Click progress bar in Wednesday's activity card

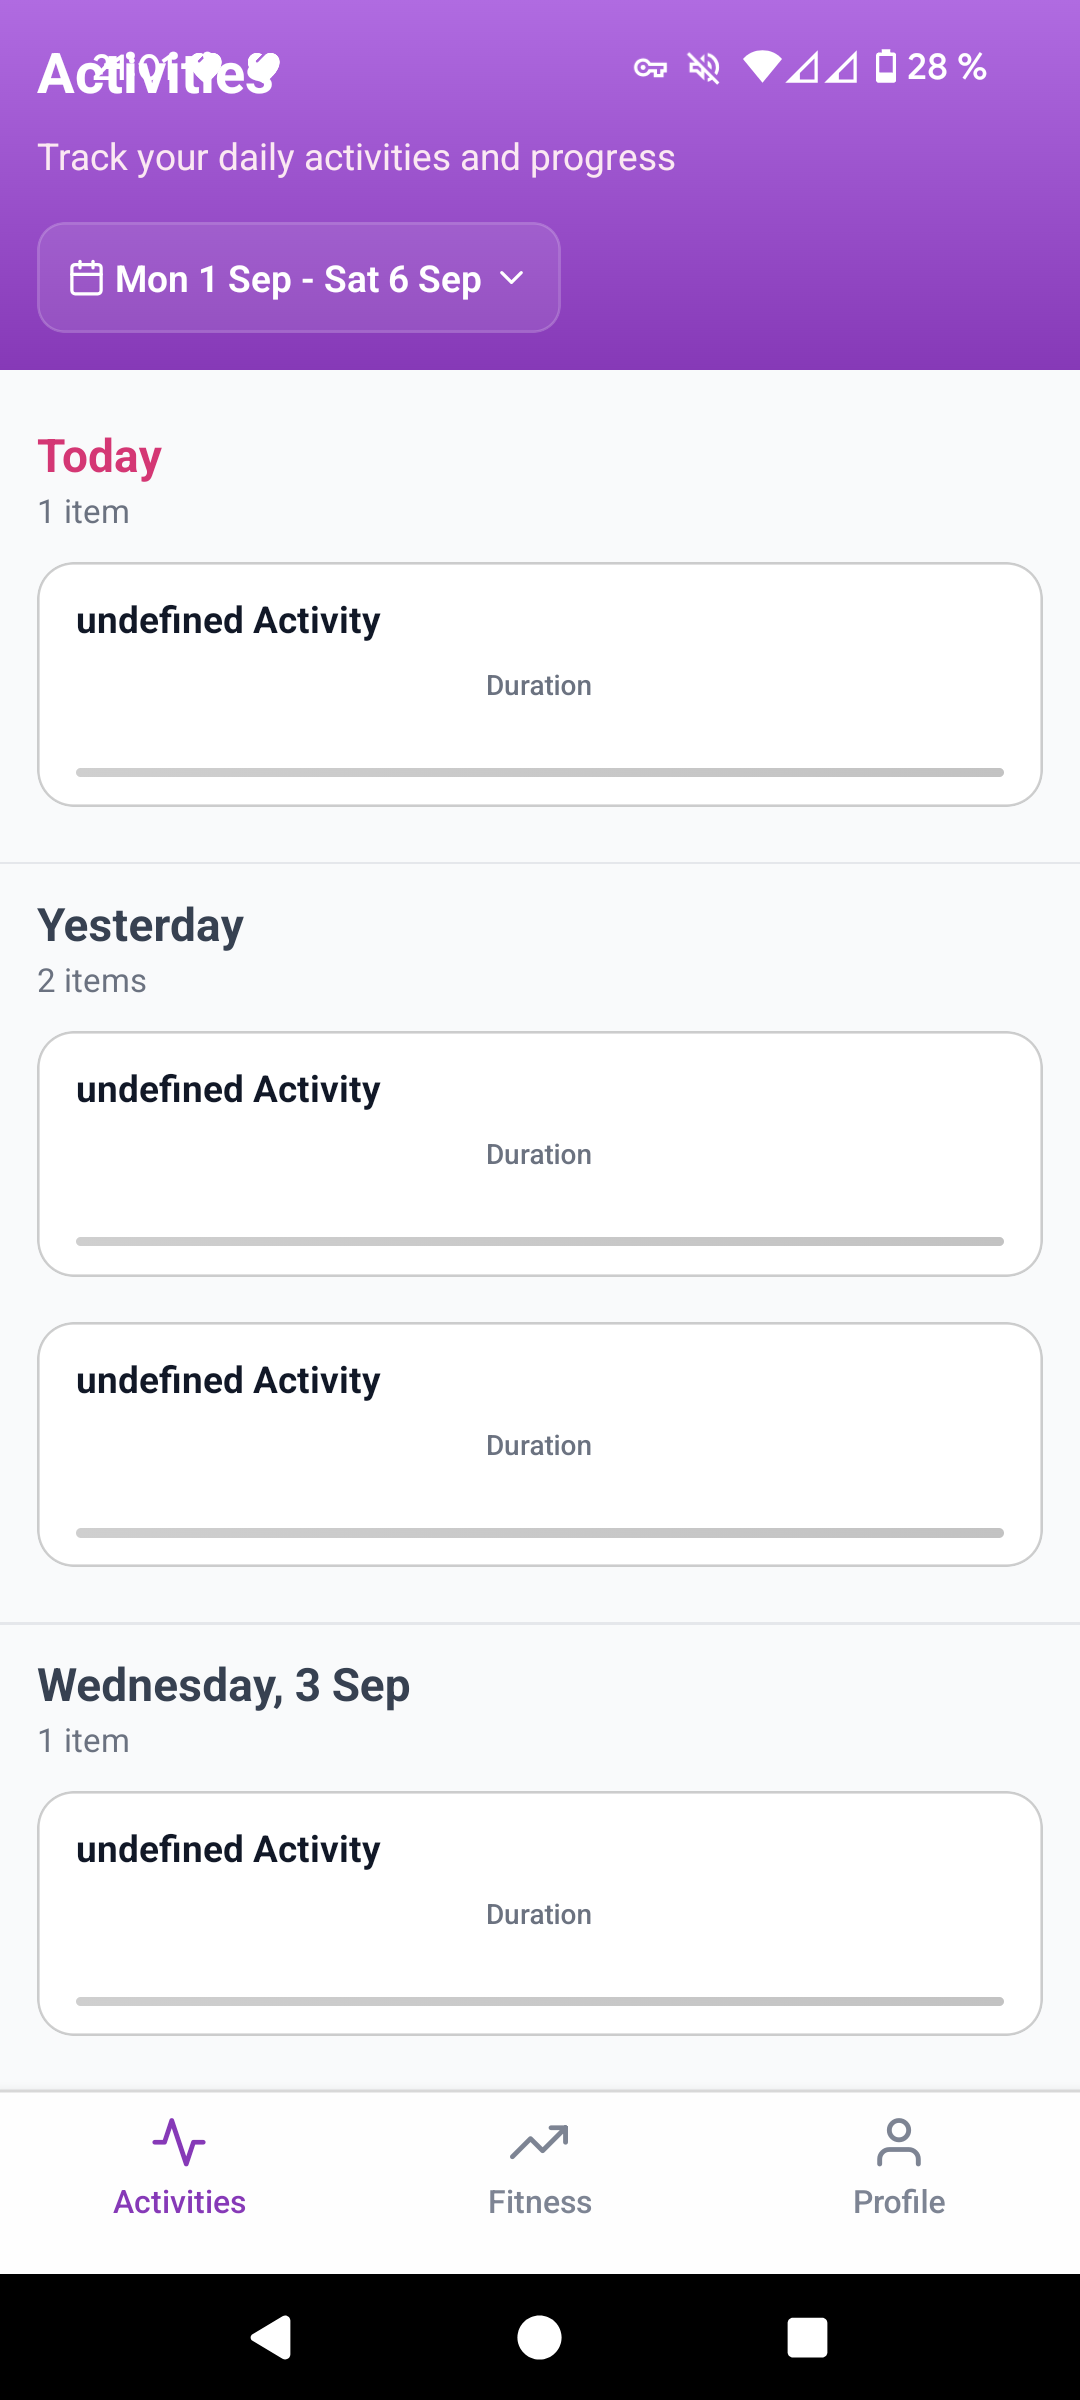tap(540, 2001)
